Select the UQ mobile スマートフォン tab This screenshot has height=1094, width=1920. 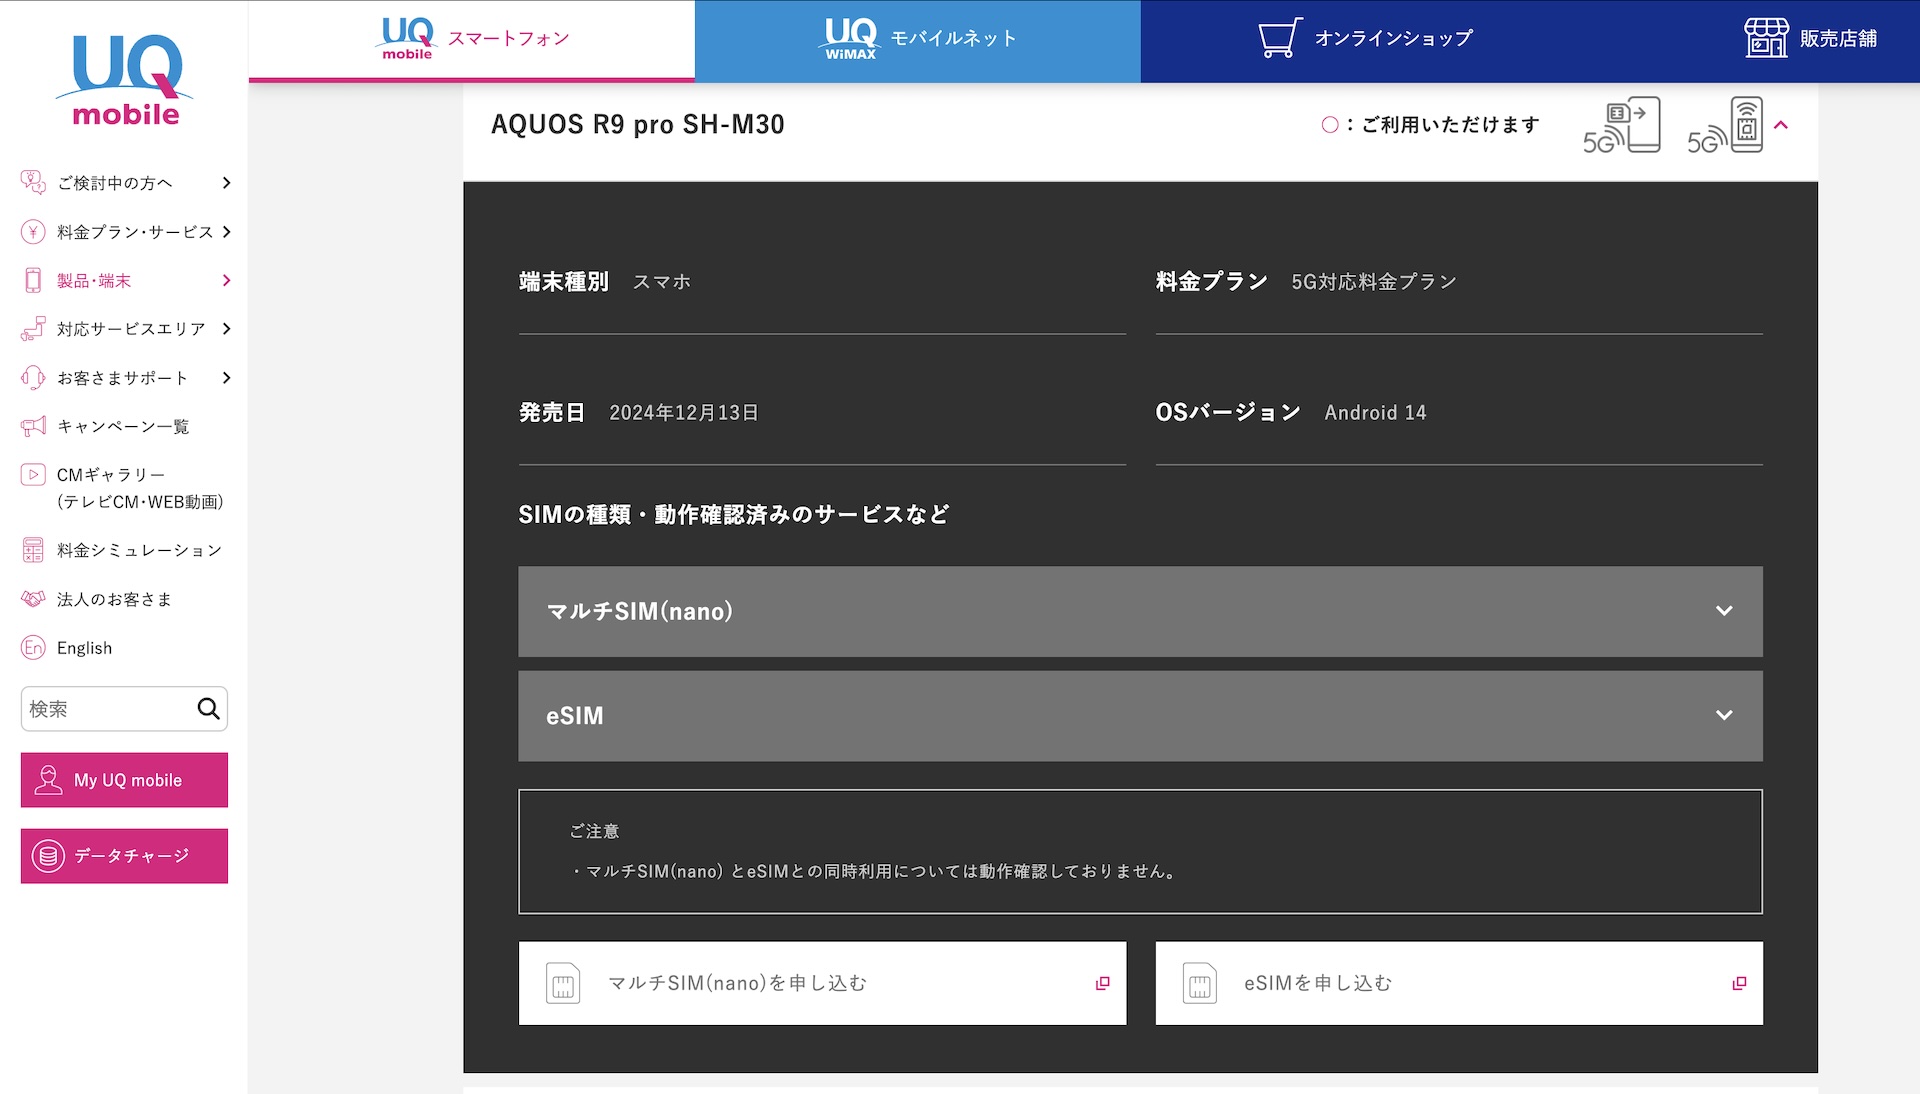(471, 40)
